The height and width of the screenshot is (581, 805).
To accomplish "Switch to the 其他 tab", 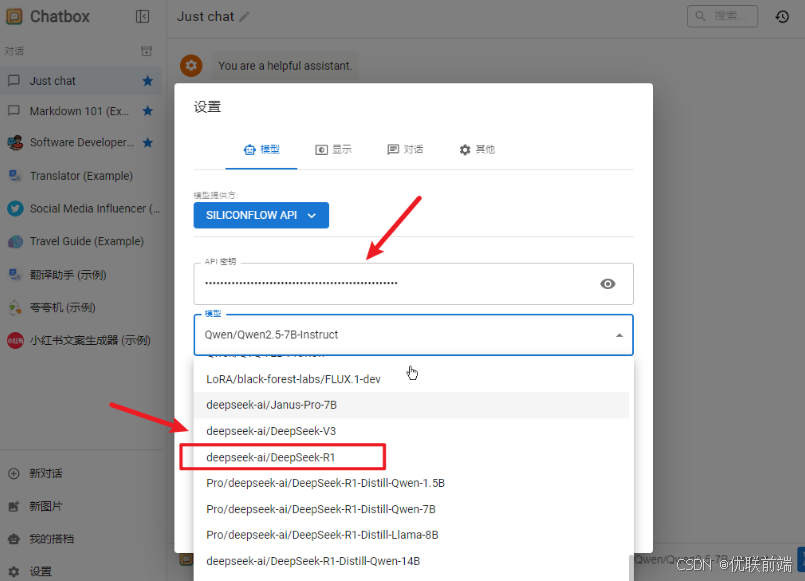I will click(477, 149).
